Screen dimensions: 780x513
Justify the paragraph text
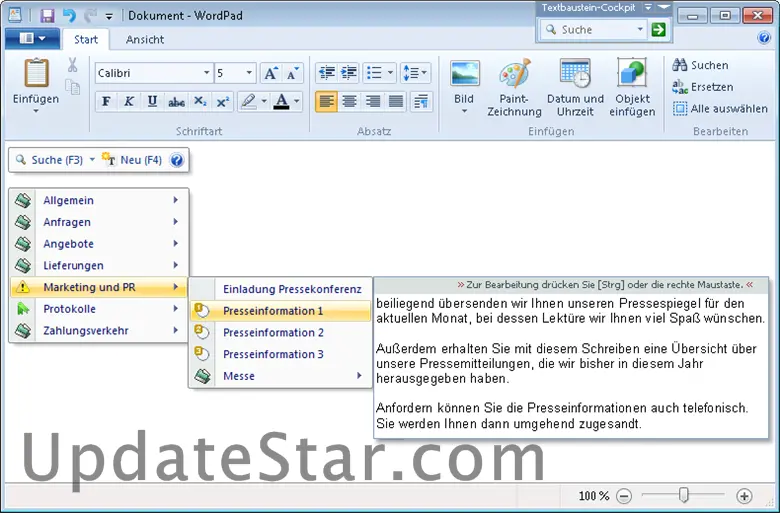click(x=396, y=102)
